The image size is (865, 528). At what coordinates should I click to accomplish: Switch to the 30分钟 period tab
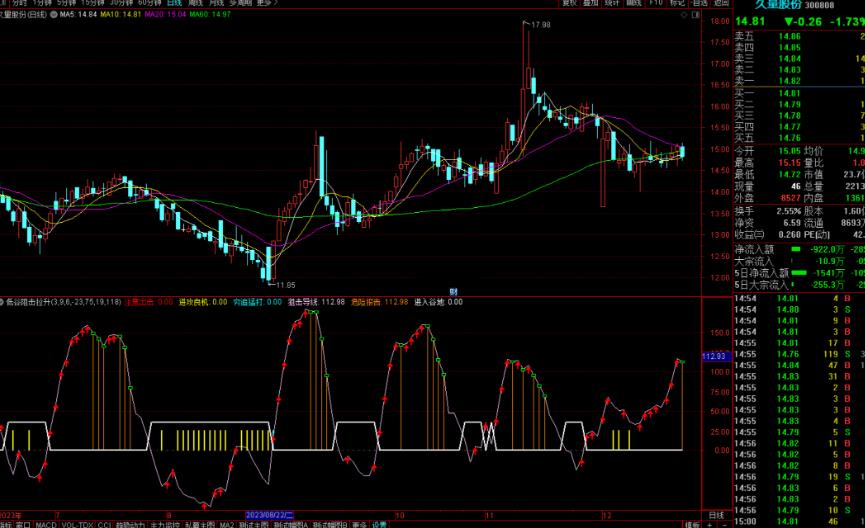[x=122, y=3]
